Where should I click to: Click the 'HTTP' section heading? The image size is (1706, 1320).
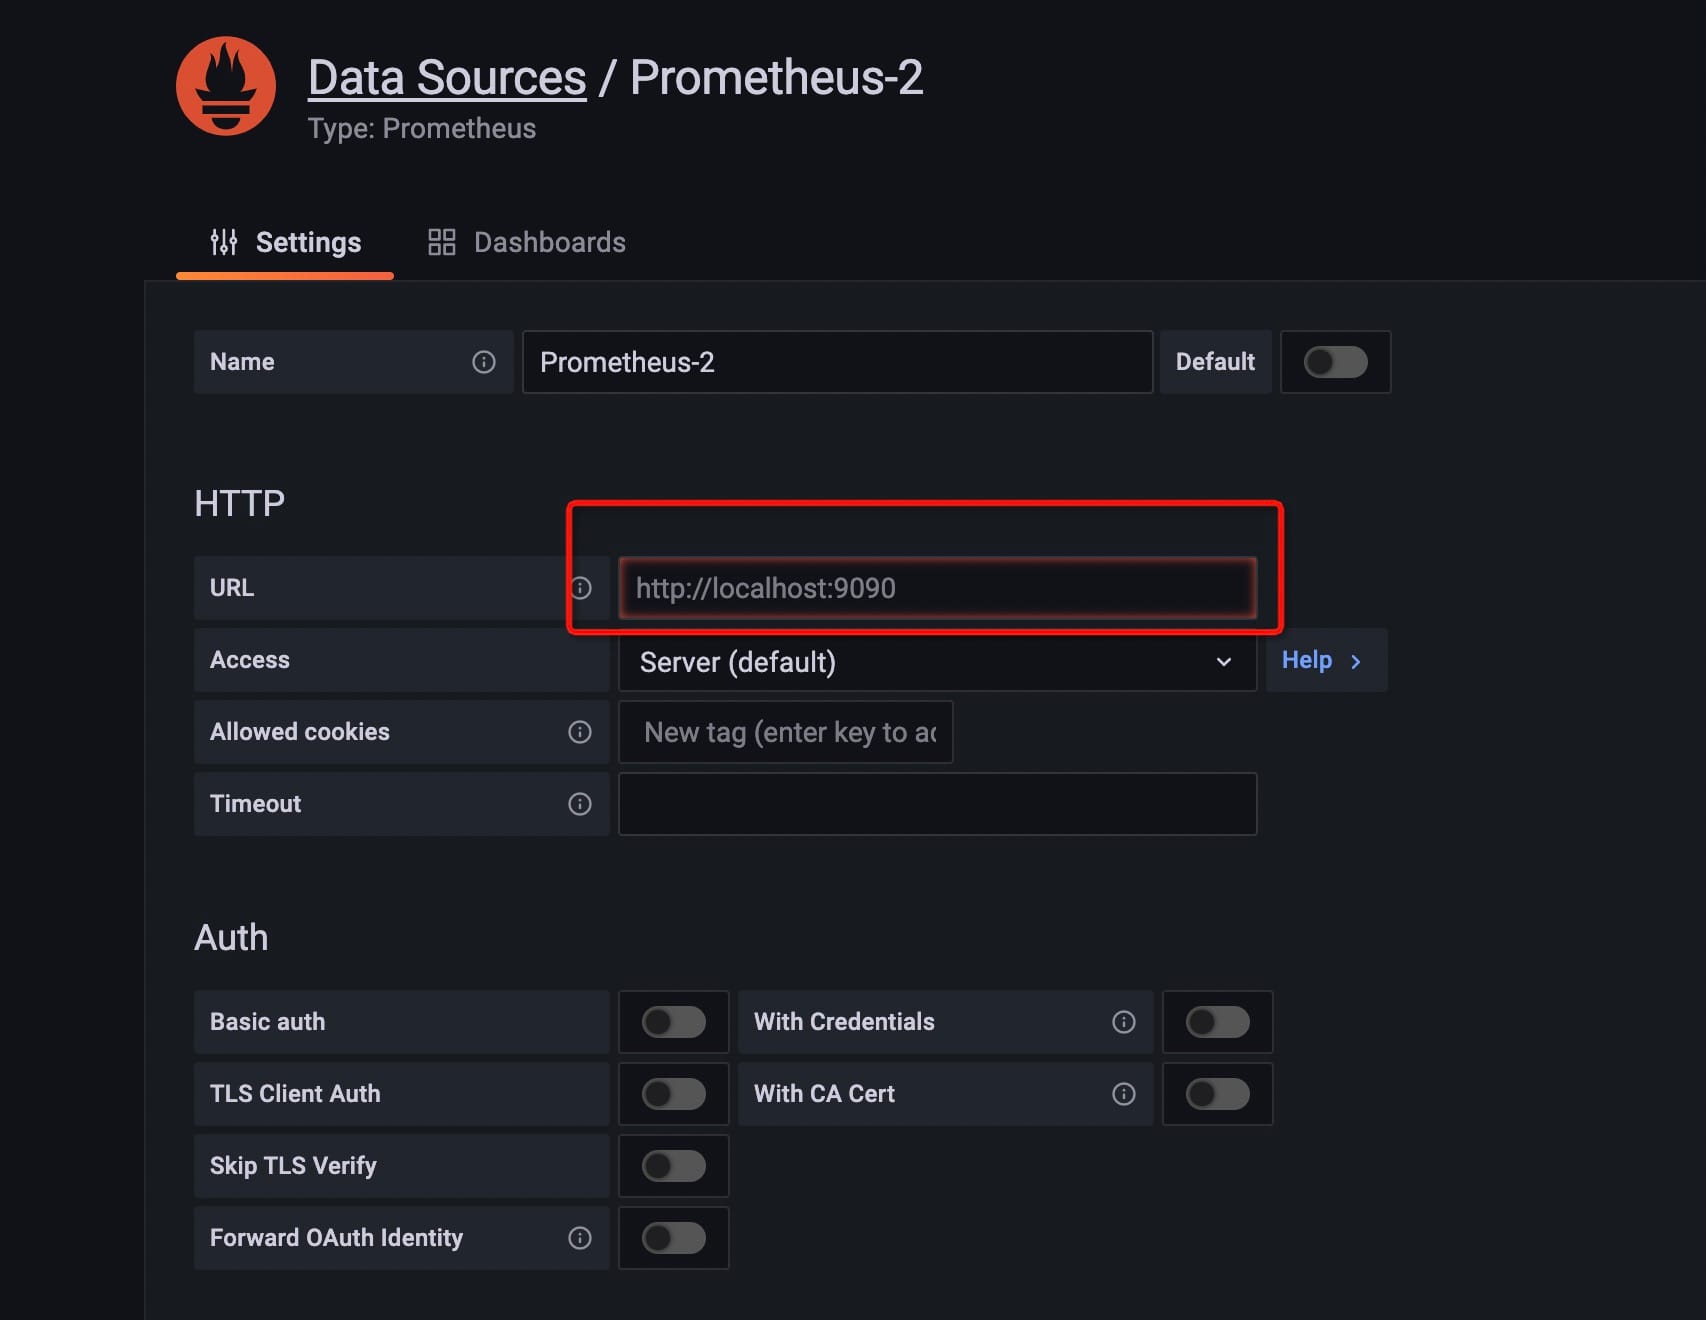coord(240,503)
